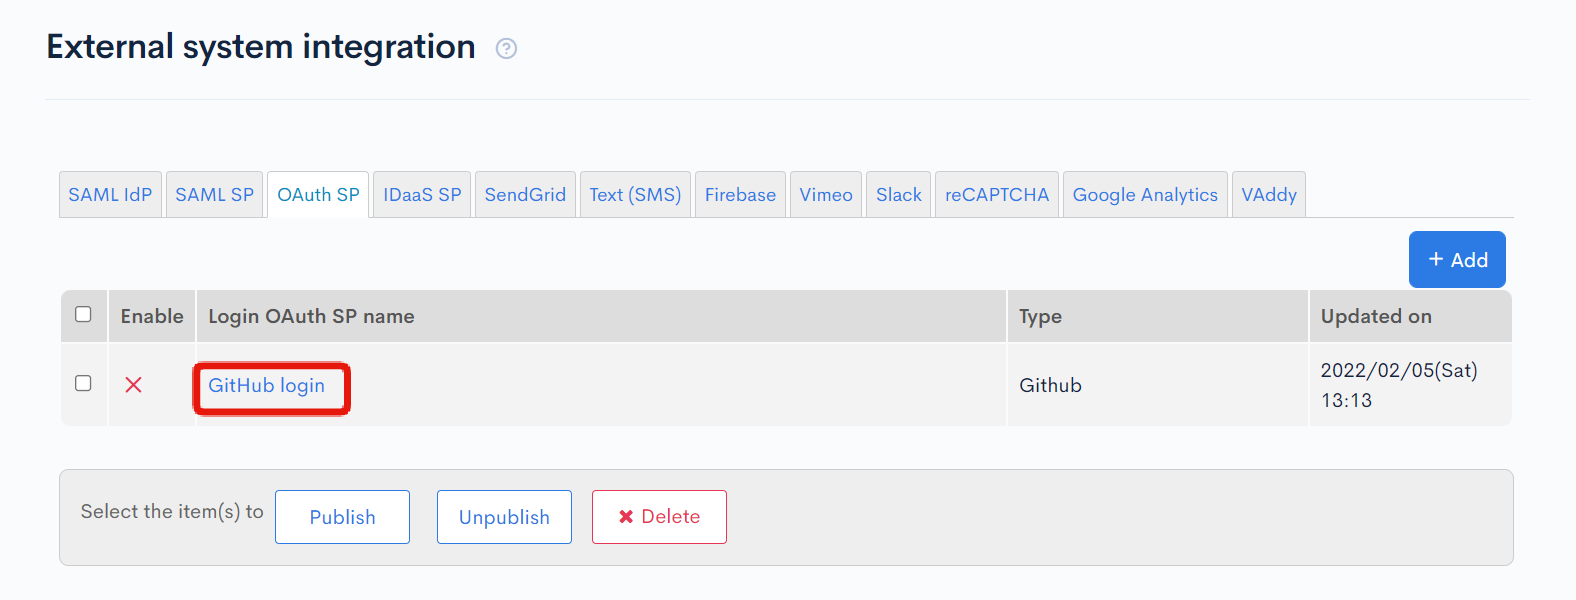Toggle the select-all header checkbox

pyautogui.click(x=83, y=314)
